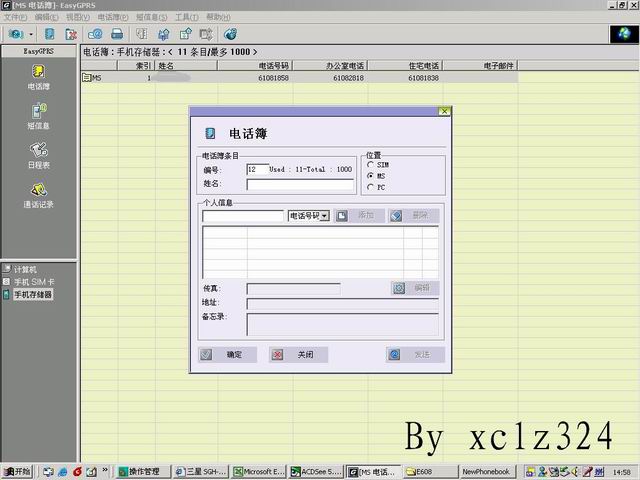Click the 删除 button in dialog
The height and width of the screenshot is (480, 640).
(x=414, y=216)
